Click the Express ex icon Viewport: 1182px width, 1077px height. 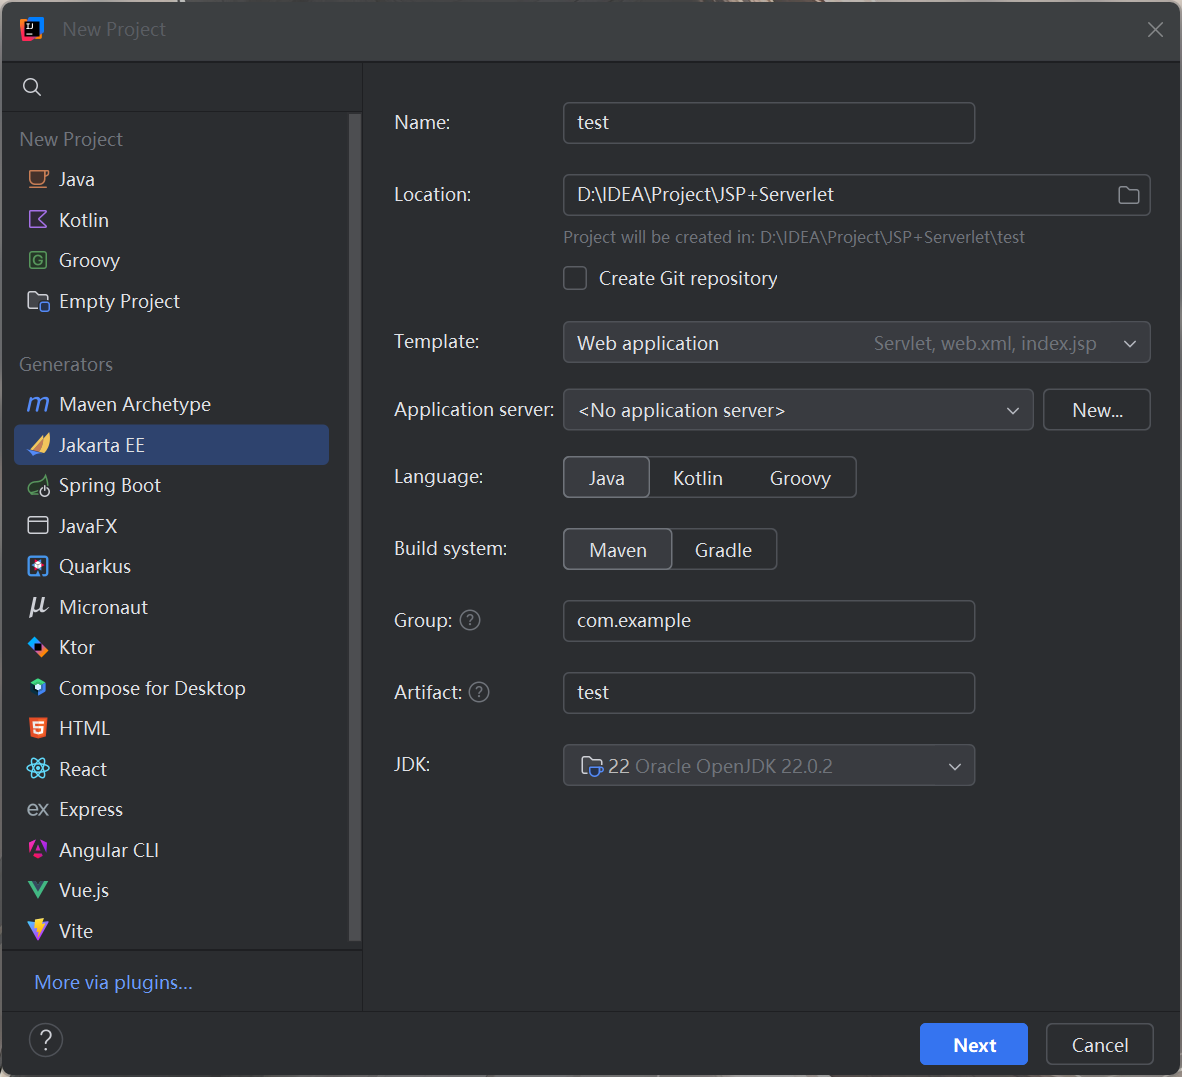pyautogui.click(x=38, y=809)
